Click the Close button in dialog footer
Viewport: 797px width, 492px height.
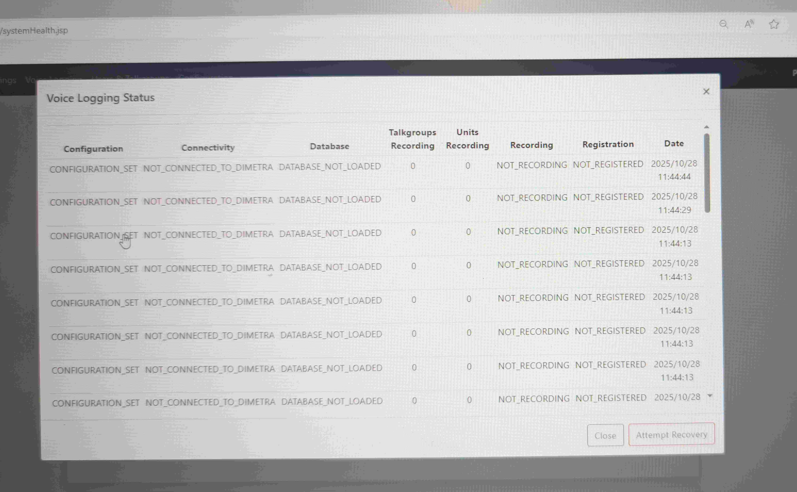coord(605,436)
